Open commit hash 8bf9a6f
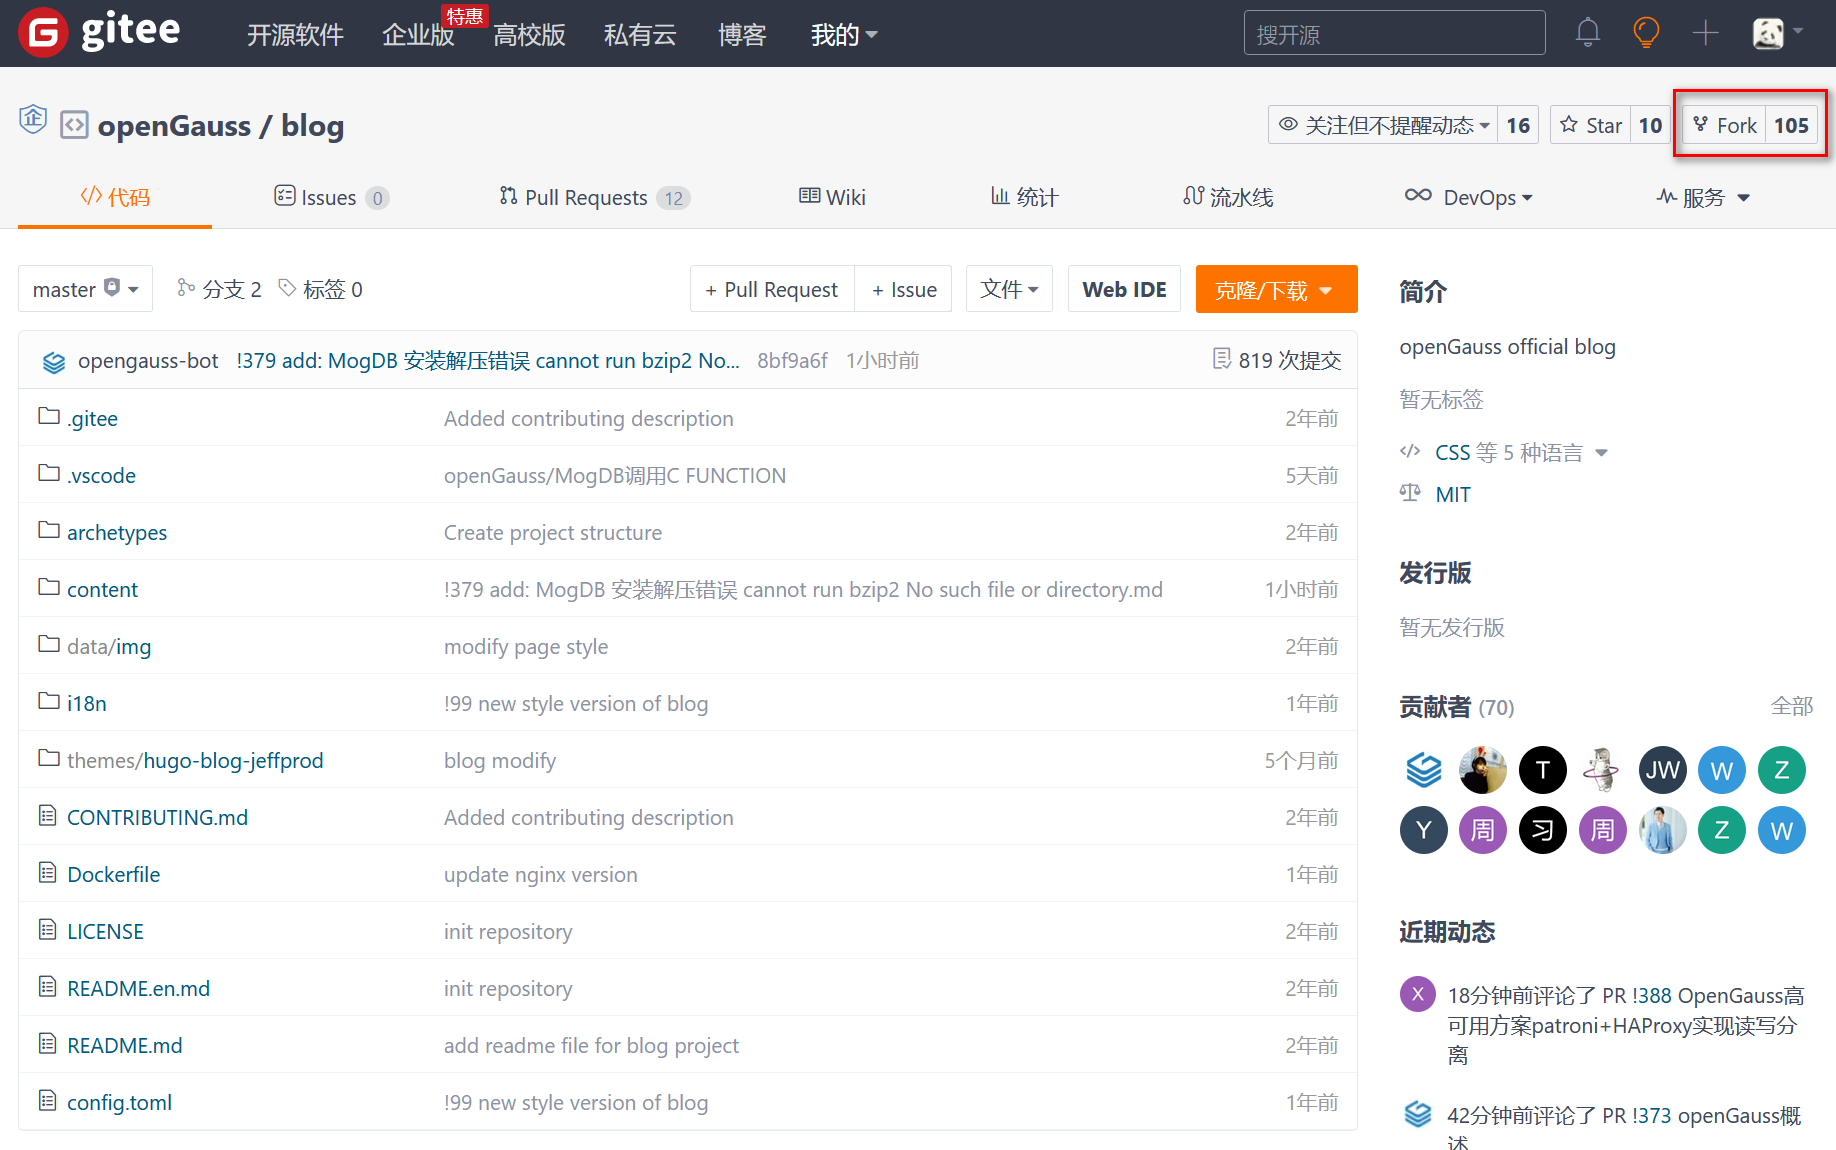The height and width of the screenshot is (1150, 1836). point(792,360)
